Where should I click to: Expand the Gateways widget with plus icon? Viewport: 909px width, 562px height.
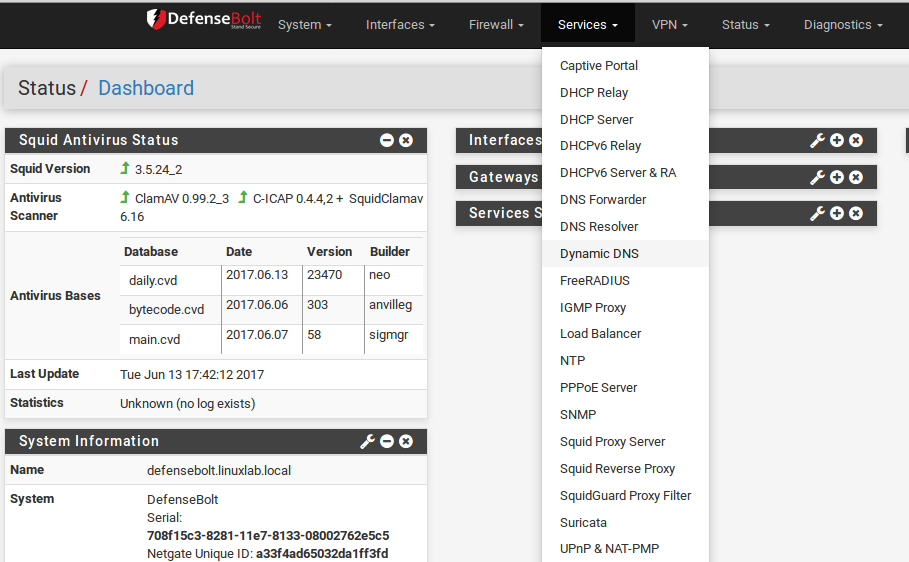pos(837,177)
